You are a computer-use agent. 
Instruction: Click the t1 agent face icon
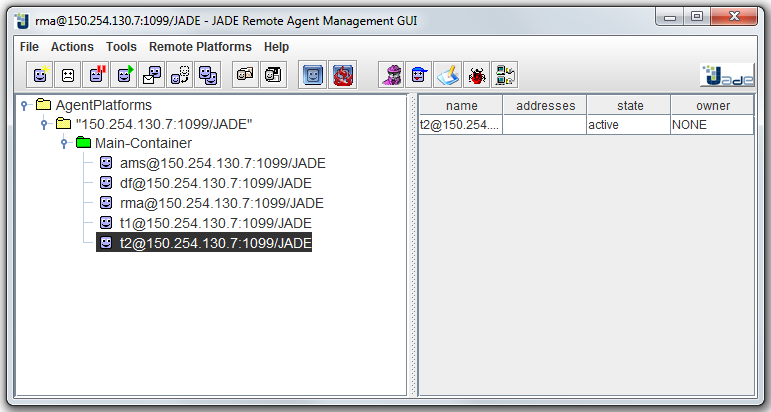tap(106, 223)
